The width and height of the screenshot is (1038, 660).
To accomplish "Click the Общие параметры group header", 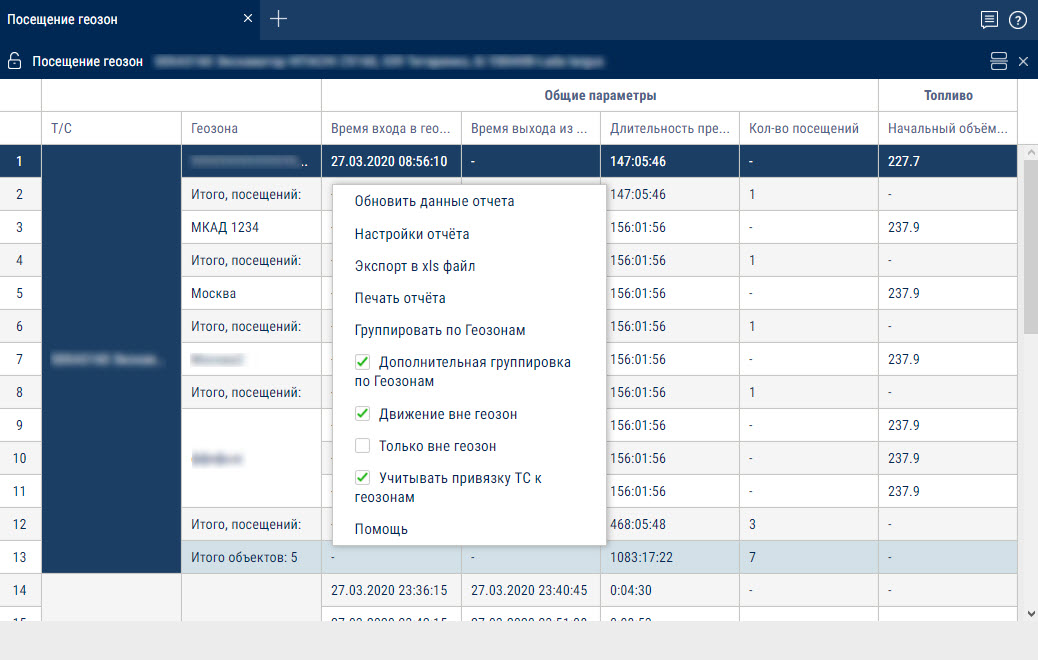I will [600, 95].
